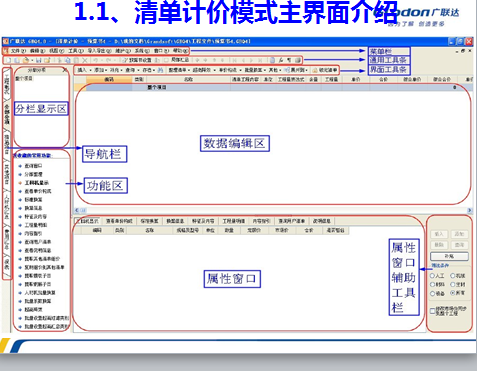Click left arrow of horizontal scrollbar

point(77,210)
